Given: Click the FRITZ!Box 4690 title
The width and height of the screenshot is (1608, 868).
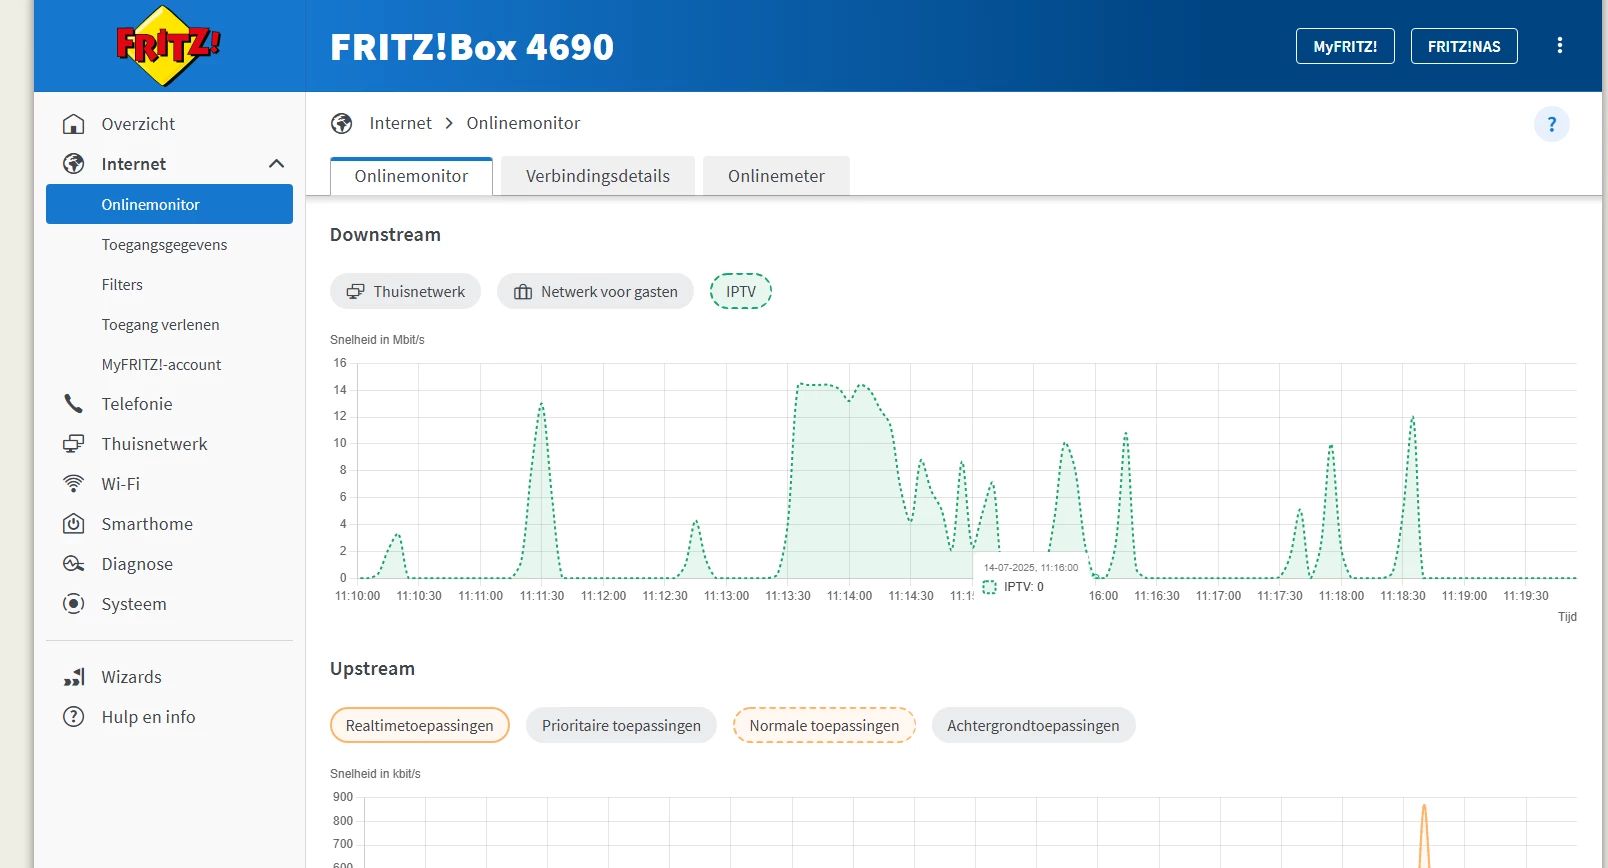Looking at the screenshot, I should pos(472,47).
